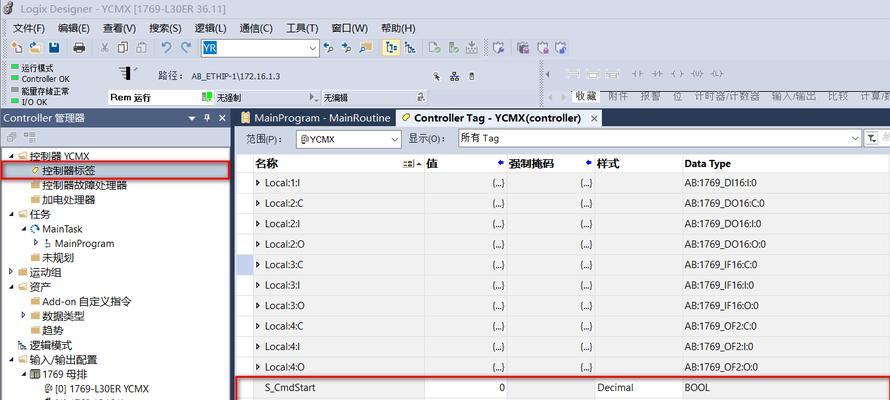
Task: Click the pointer icon beside the path
Action: (x=436, y=77)
